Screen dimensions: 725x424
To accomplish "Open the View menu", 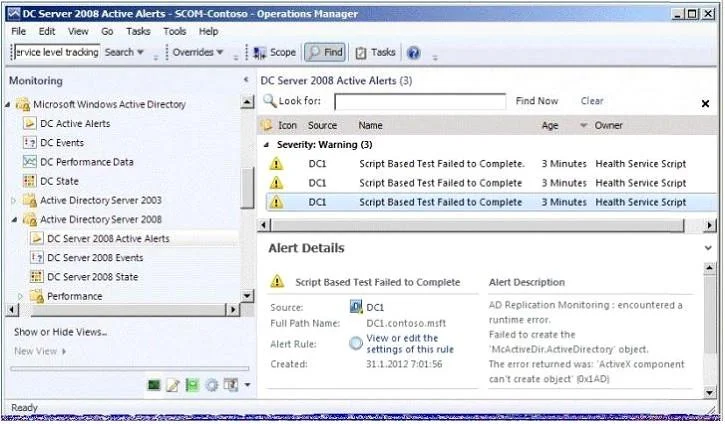I will (78, 31).
